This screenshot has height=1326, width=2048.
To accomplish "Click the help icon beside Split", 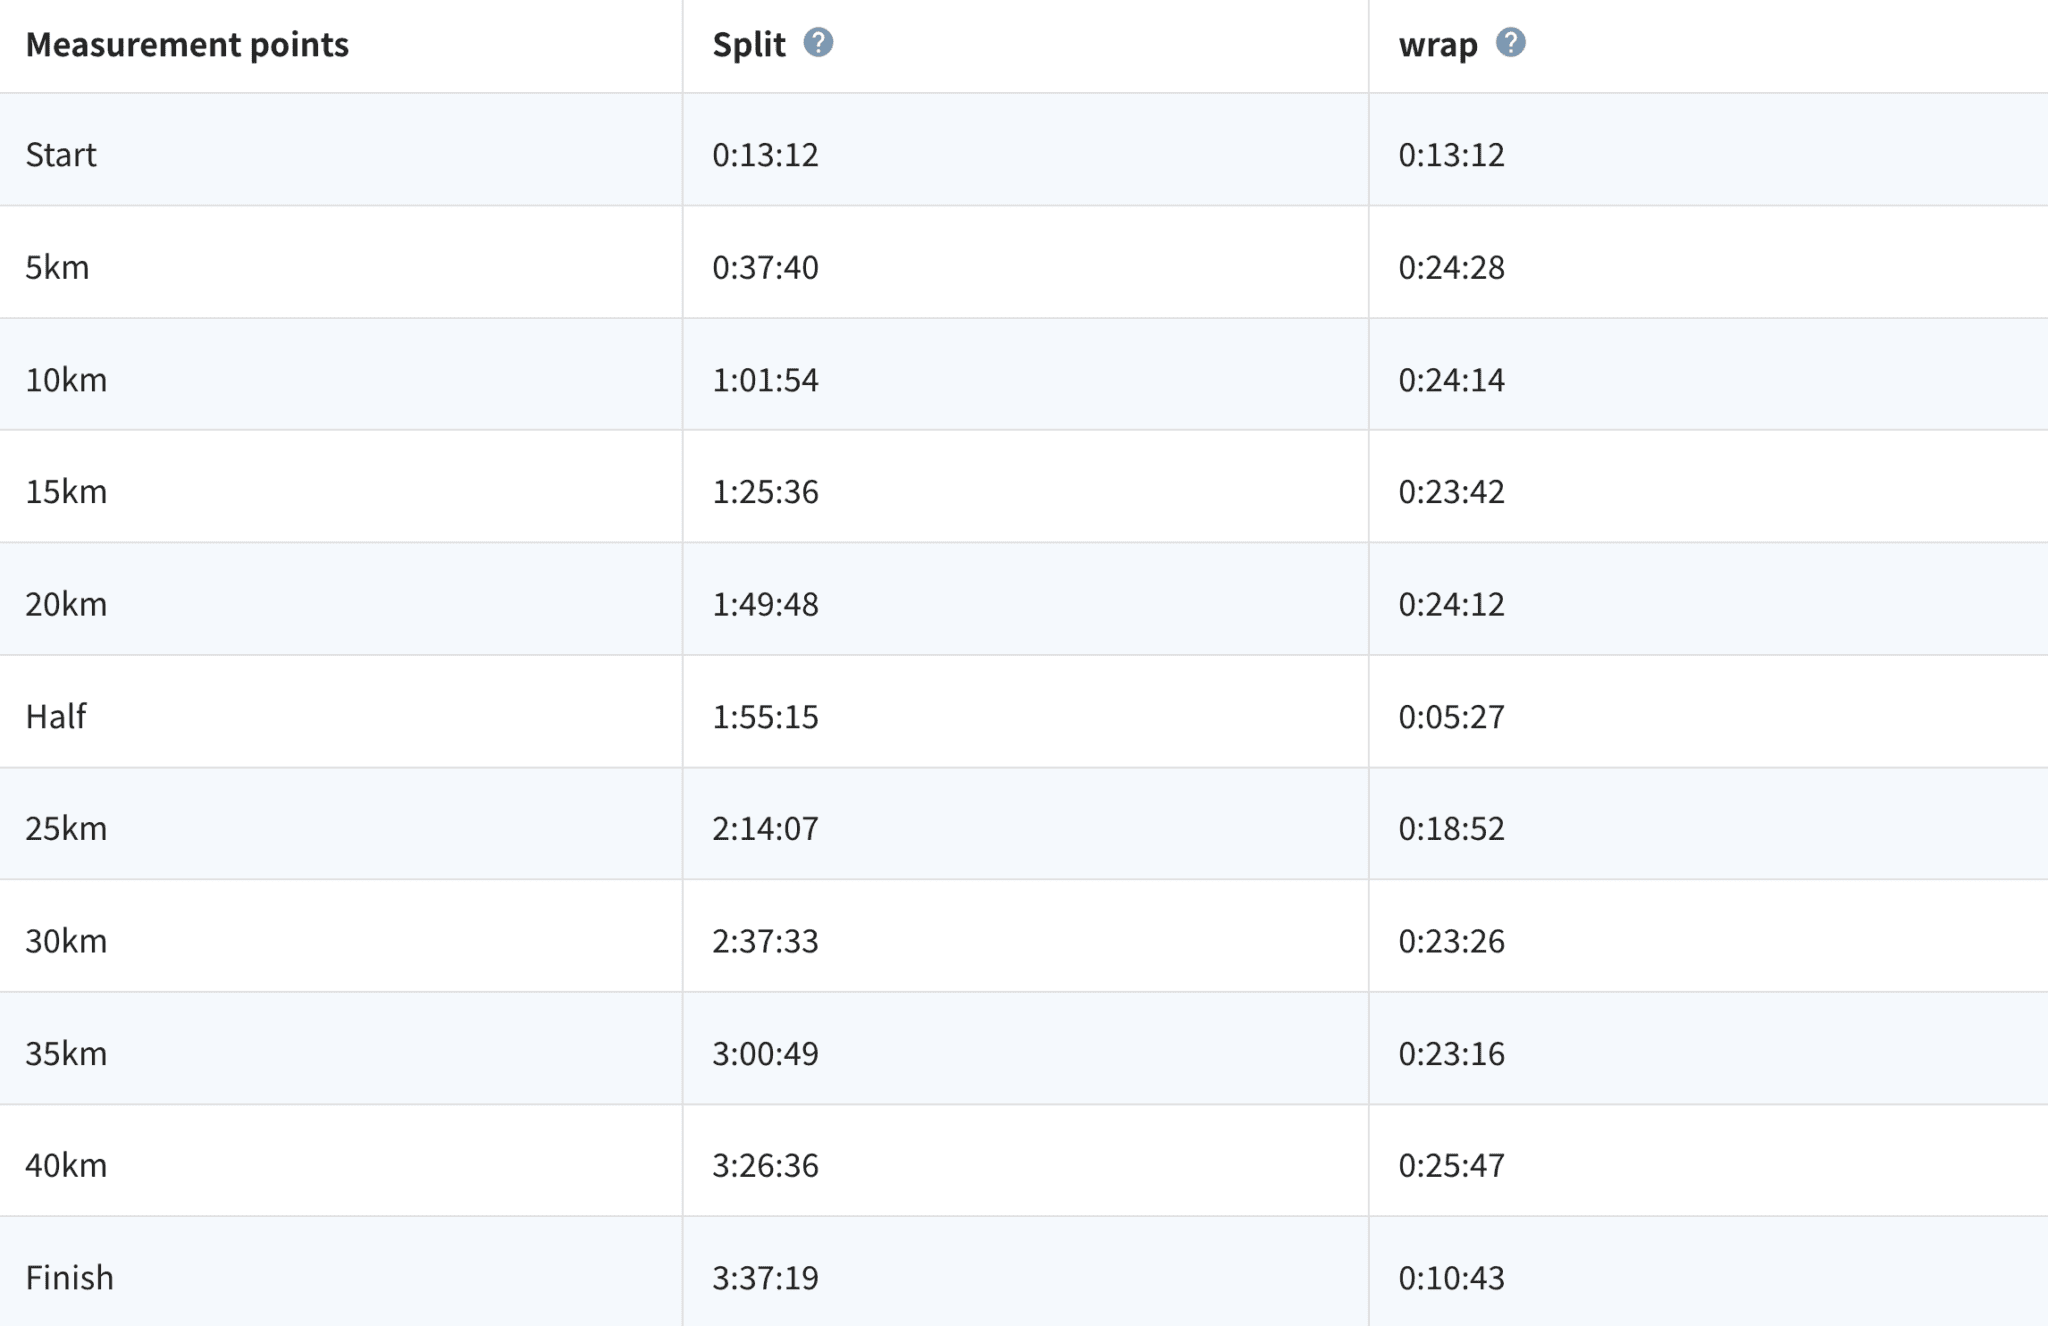I will [x=818, y=43].
